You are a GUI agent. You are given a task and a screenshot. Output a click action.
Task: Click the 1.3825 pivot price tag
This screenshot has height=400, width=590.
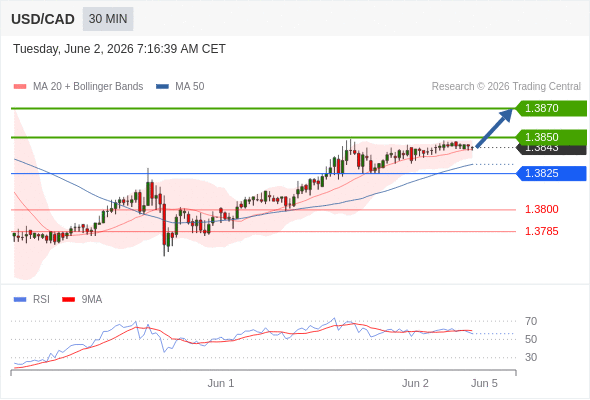[x=551, y=173]
